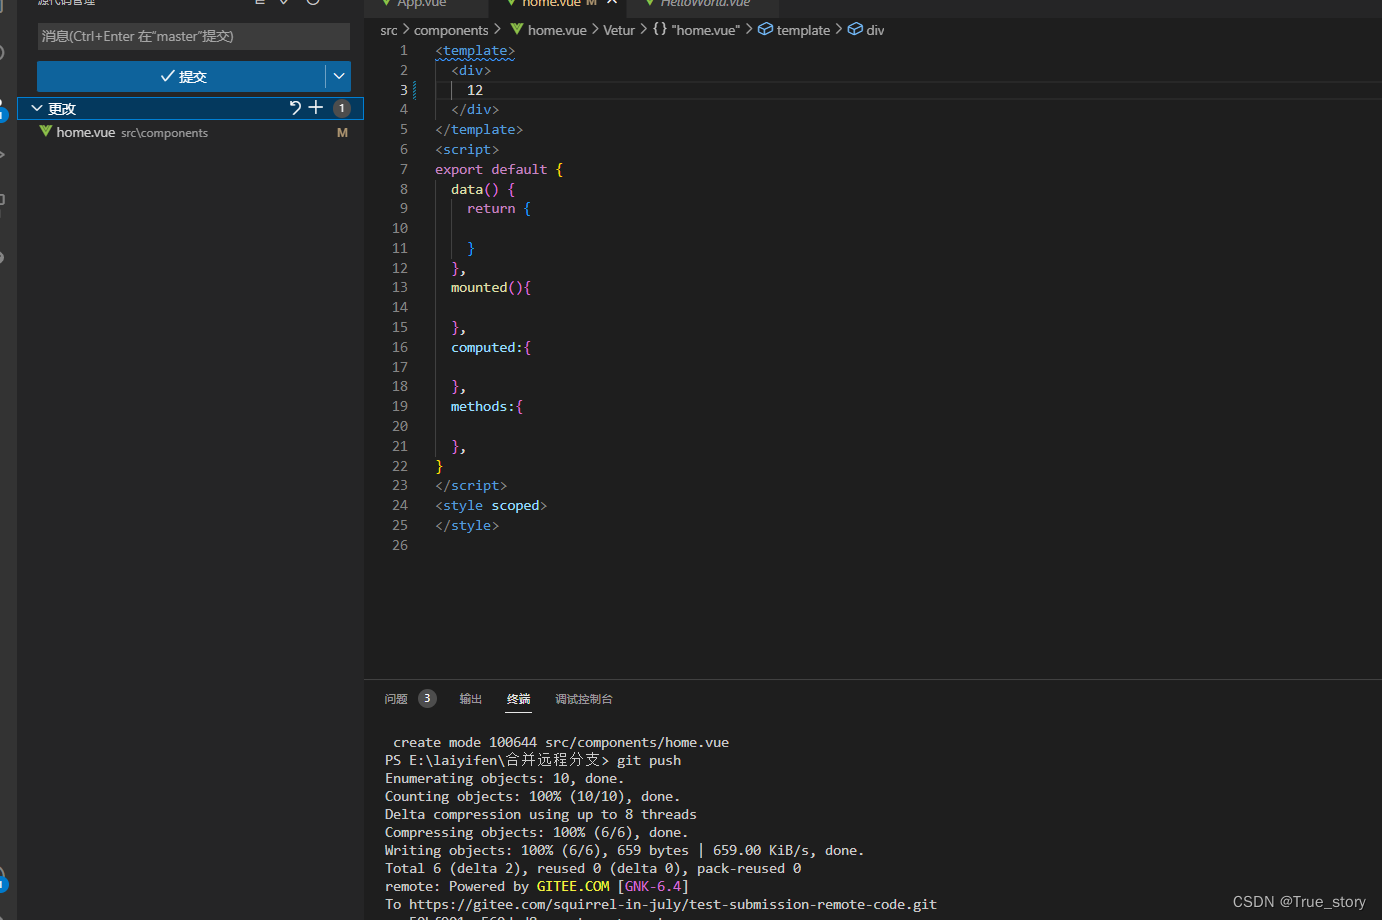Click 'git push' command in terminal
Screen dimensions: 1382x920
(x=649, y=760)
